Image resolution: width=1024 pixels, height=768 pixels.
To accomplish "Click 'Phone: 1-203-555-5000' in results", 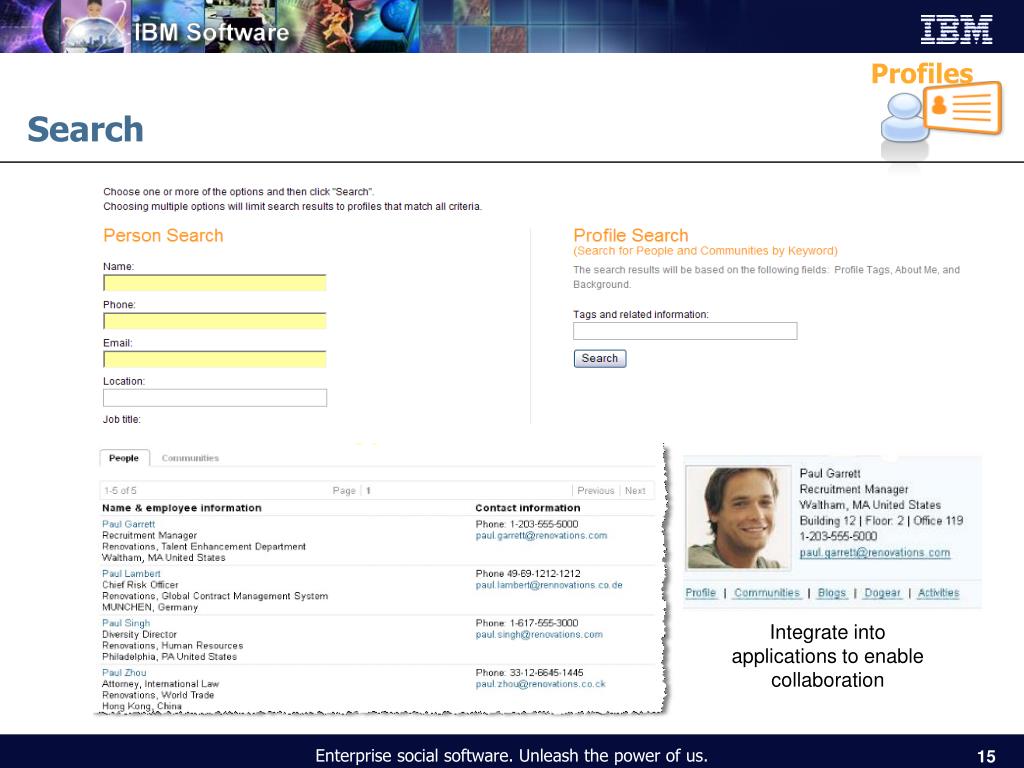I will (x=527, y=524).
